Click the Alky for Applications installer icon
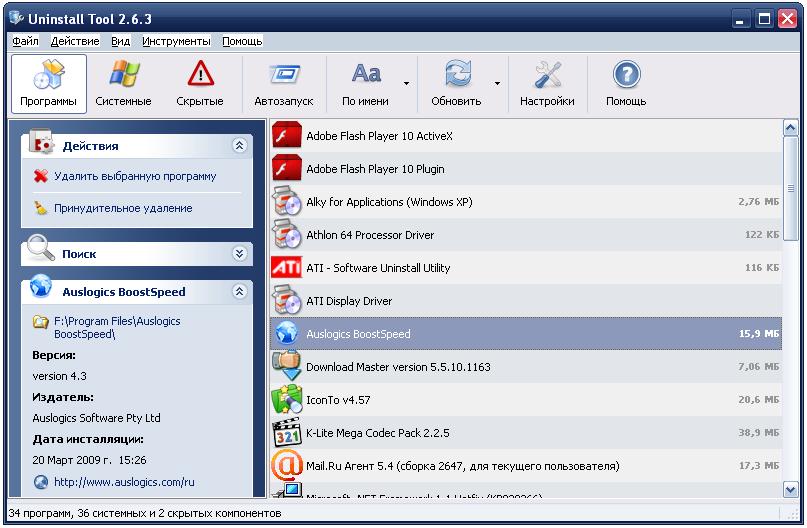Image resolution: width=807 pixels, height=528 pixels. (287, 201)
